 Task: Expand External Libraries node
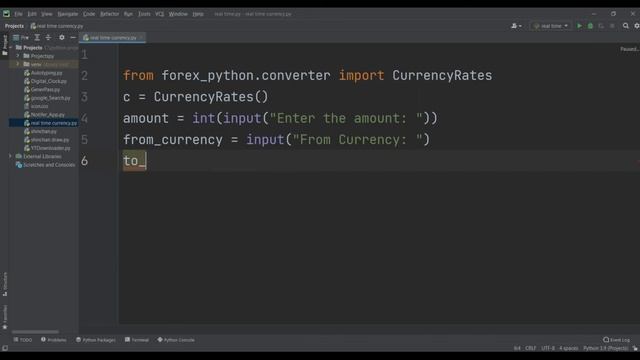pyautogui.click(x=11, y=156)
